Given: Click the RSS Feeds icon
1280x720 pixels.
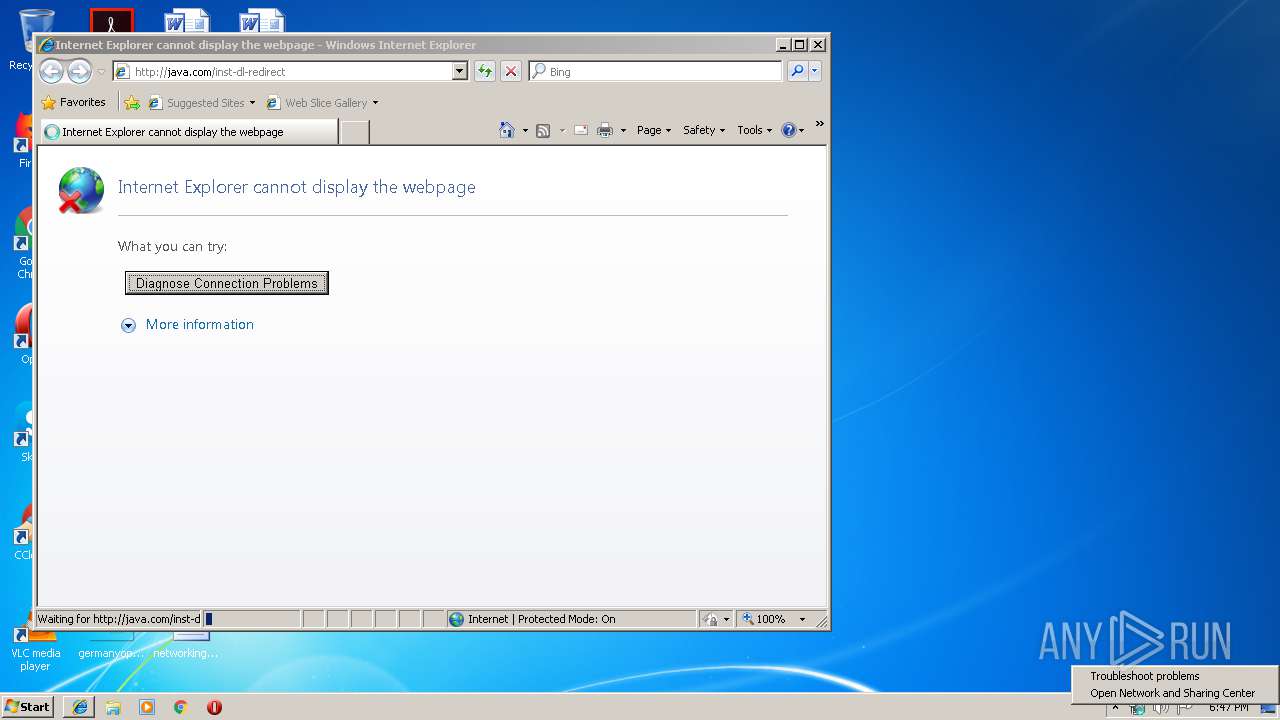Looking at the screenshot, I should point(543,130).
